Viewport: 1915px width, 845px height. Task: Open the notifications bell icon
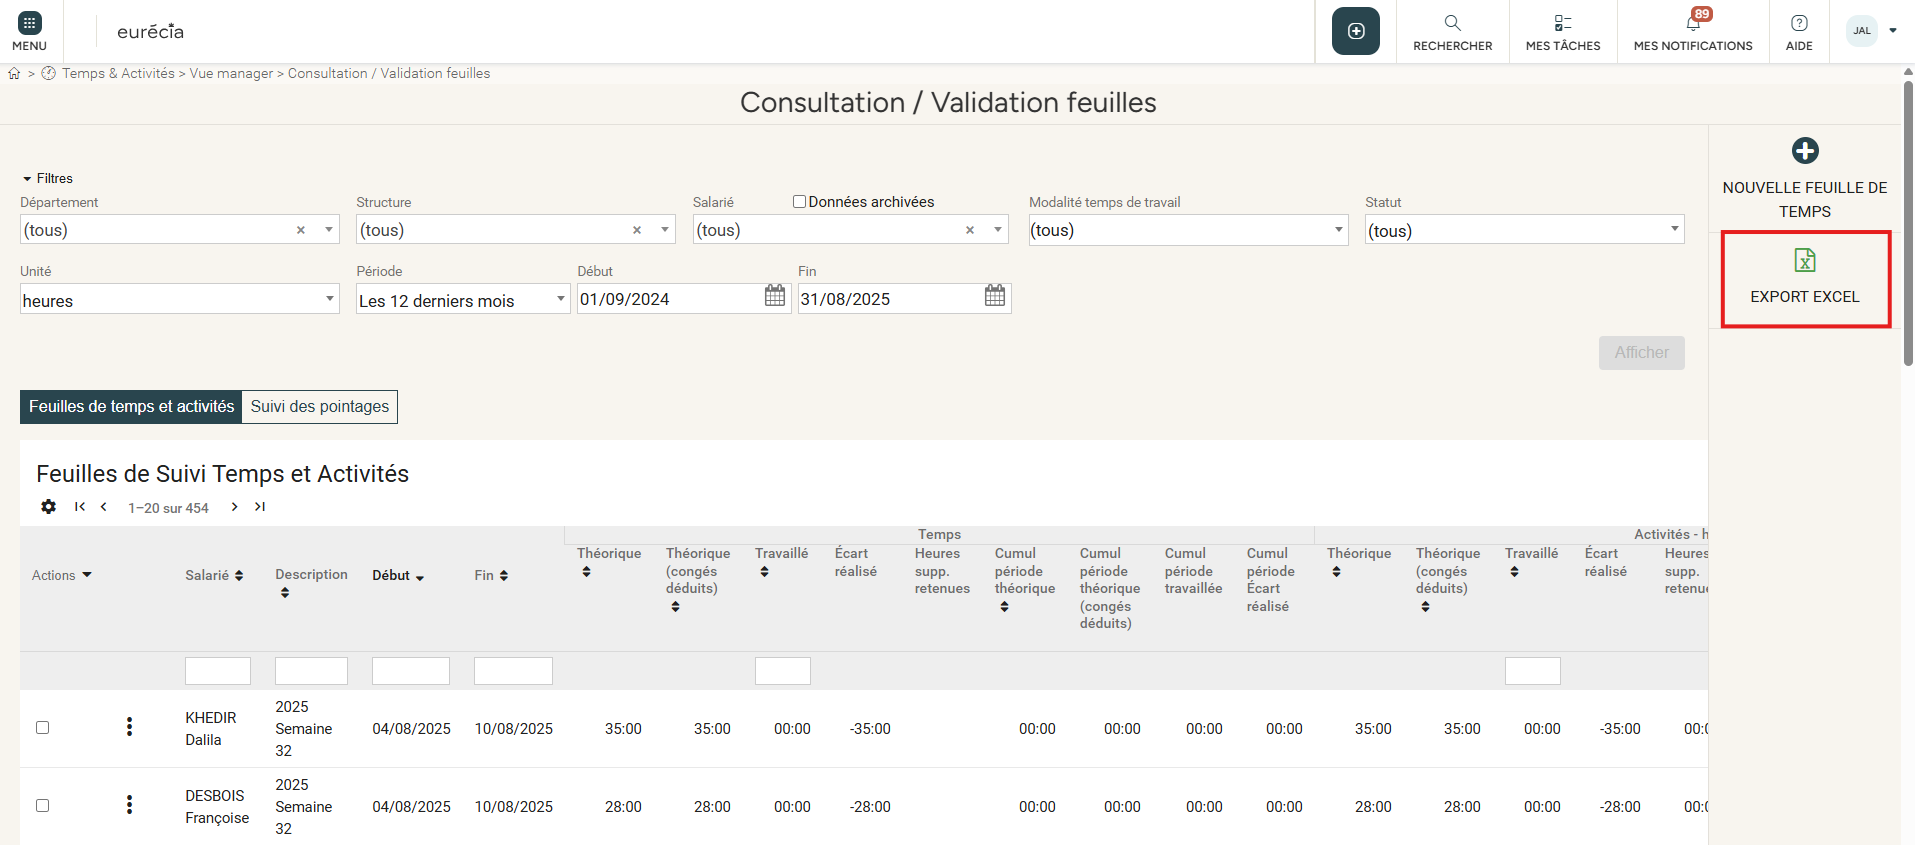(1692, 23)
